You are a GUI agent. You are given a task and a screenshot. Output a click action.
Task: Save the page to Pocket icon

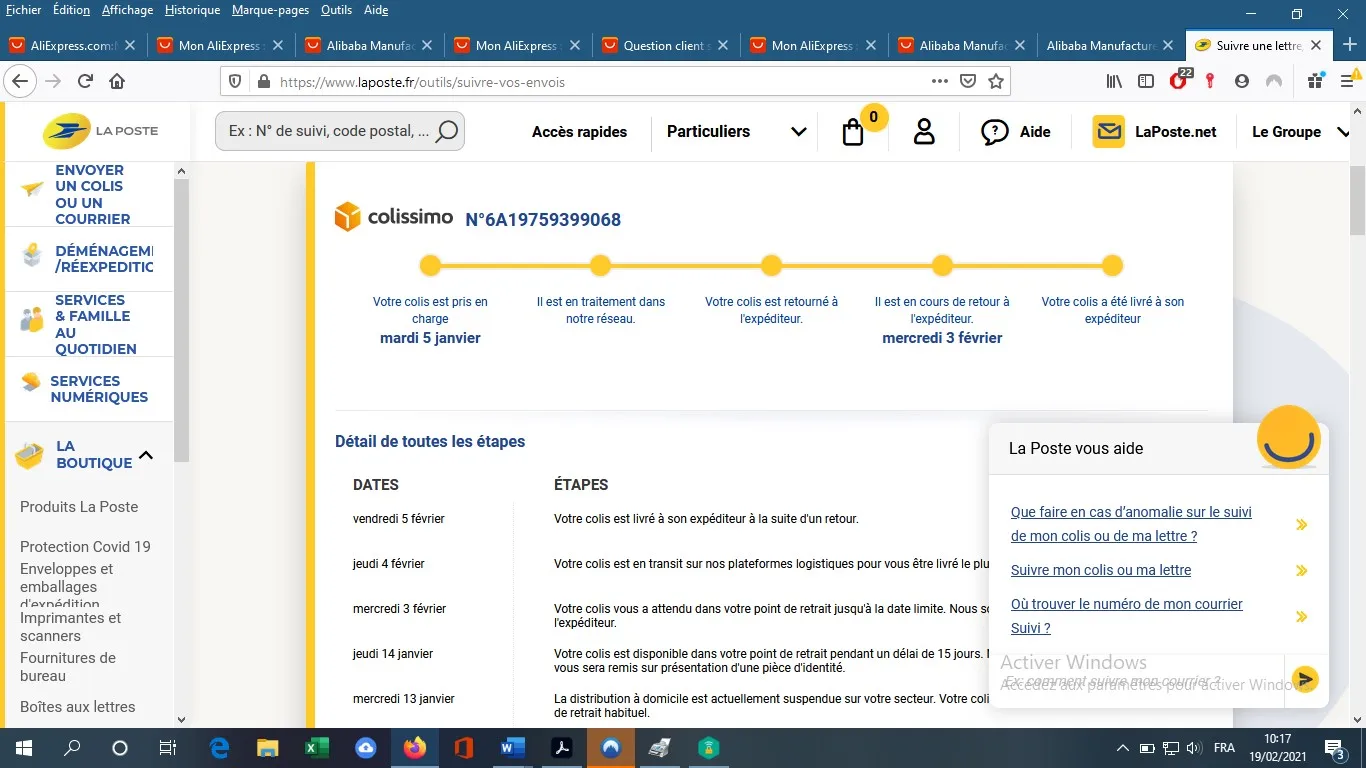[968, 81]
